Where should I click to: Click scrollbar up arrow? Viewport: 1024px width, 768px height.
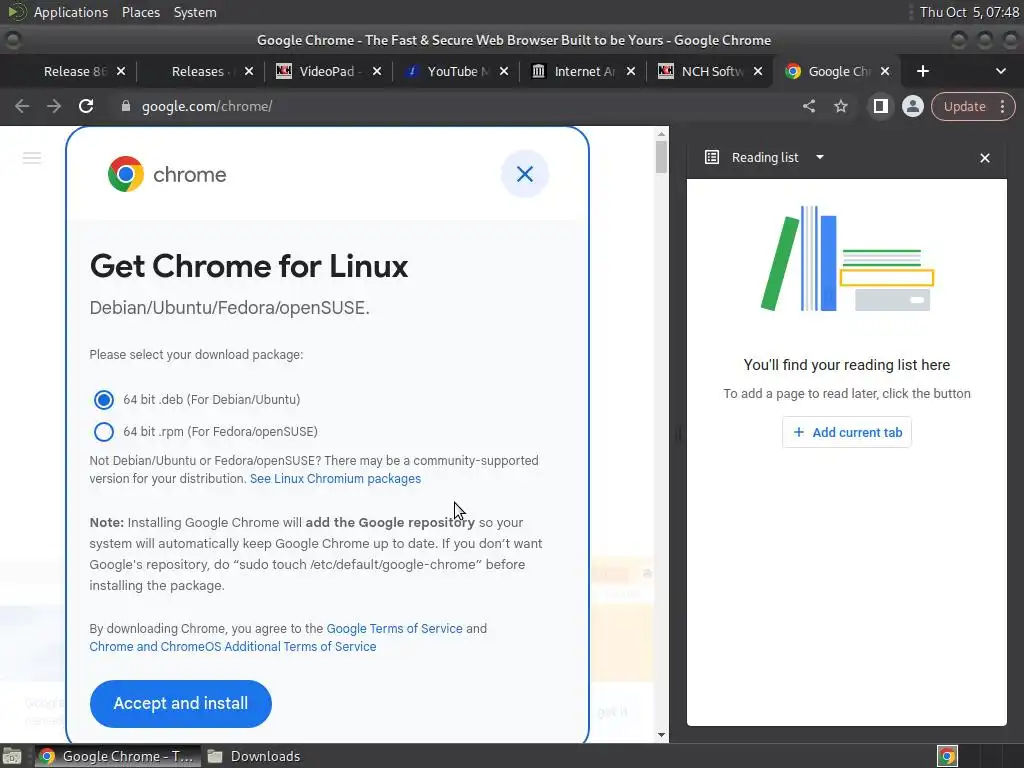click(661, 134)
